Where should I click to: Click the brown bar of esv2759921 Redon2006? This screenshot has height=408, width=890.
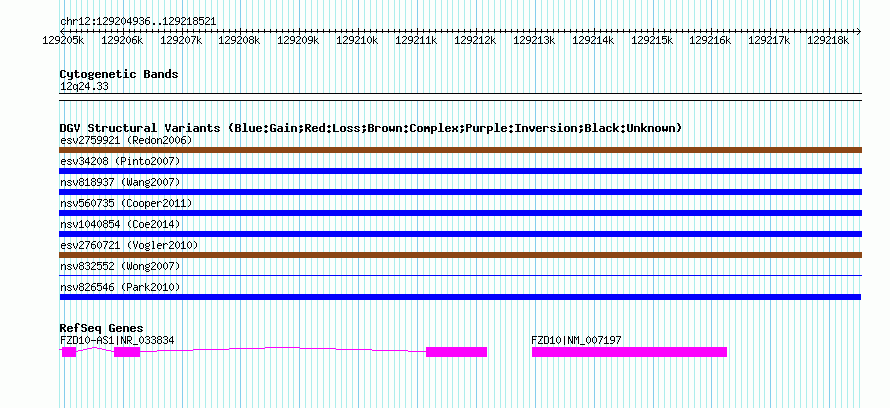click(460, 150)
